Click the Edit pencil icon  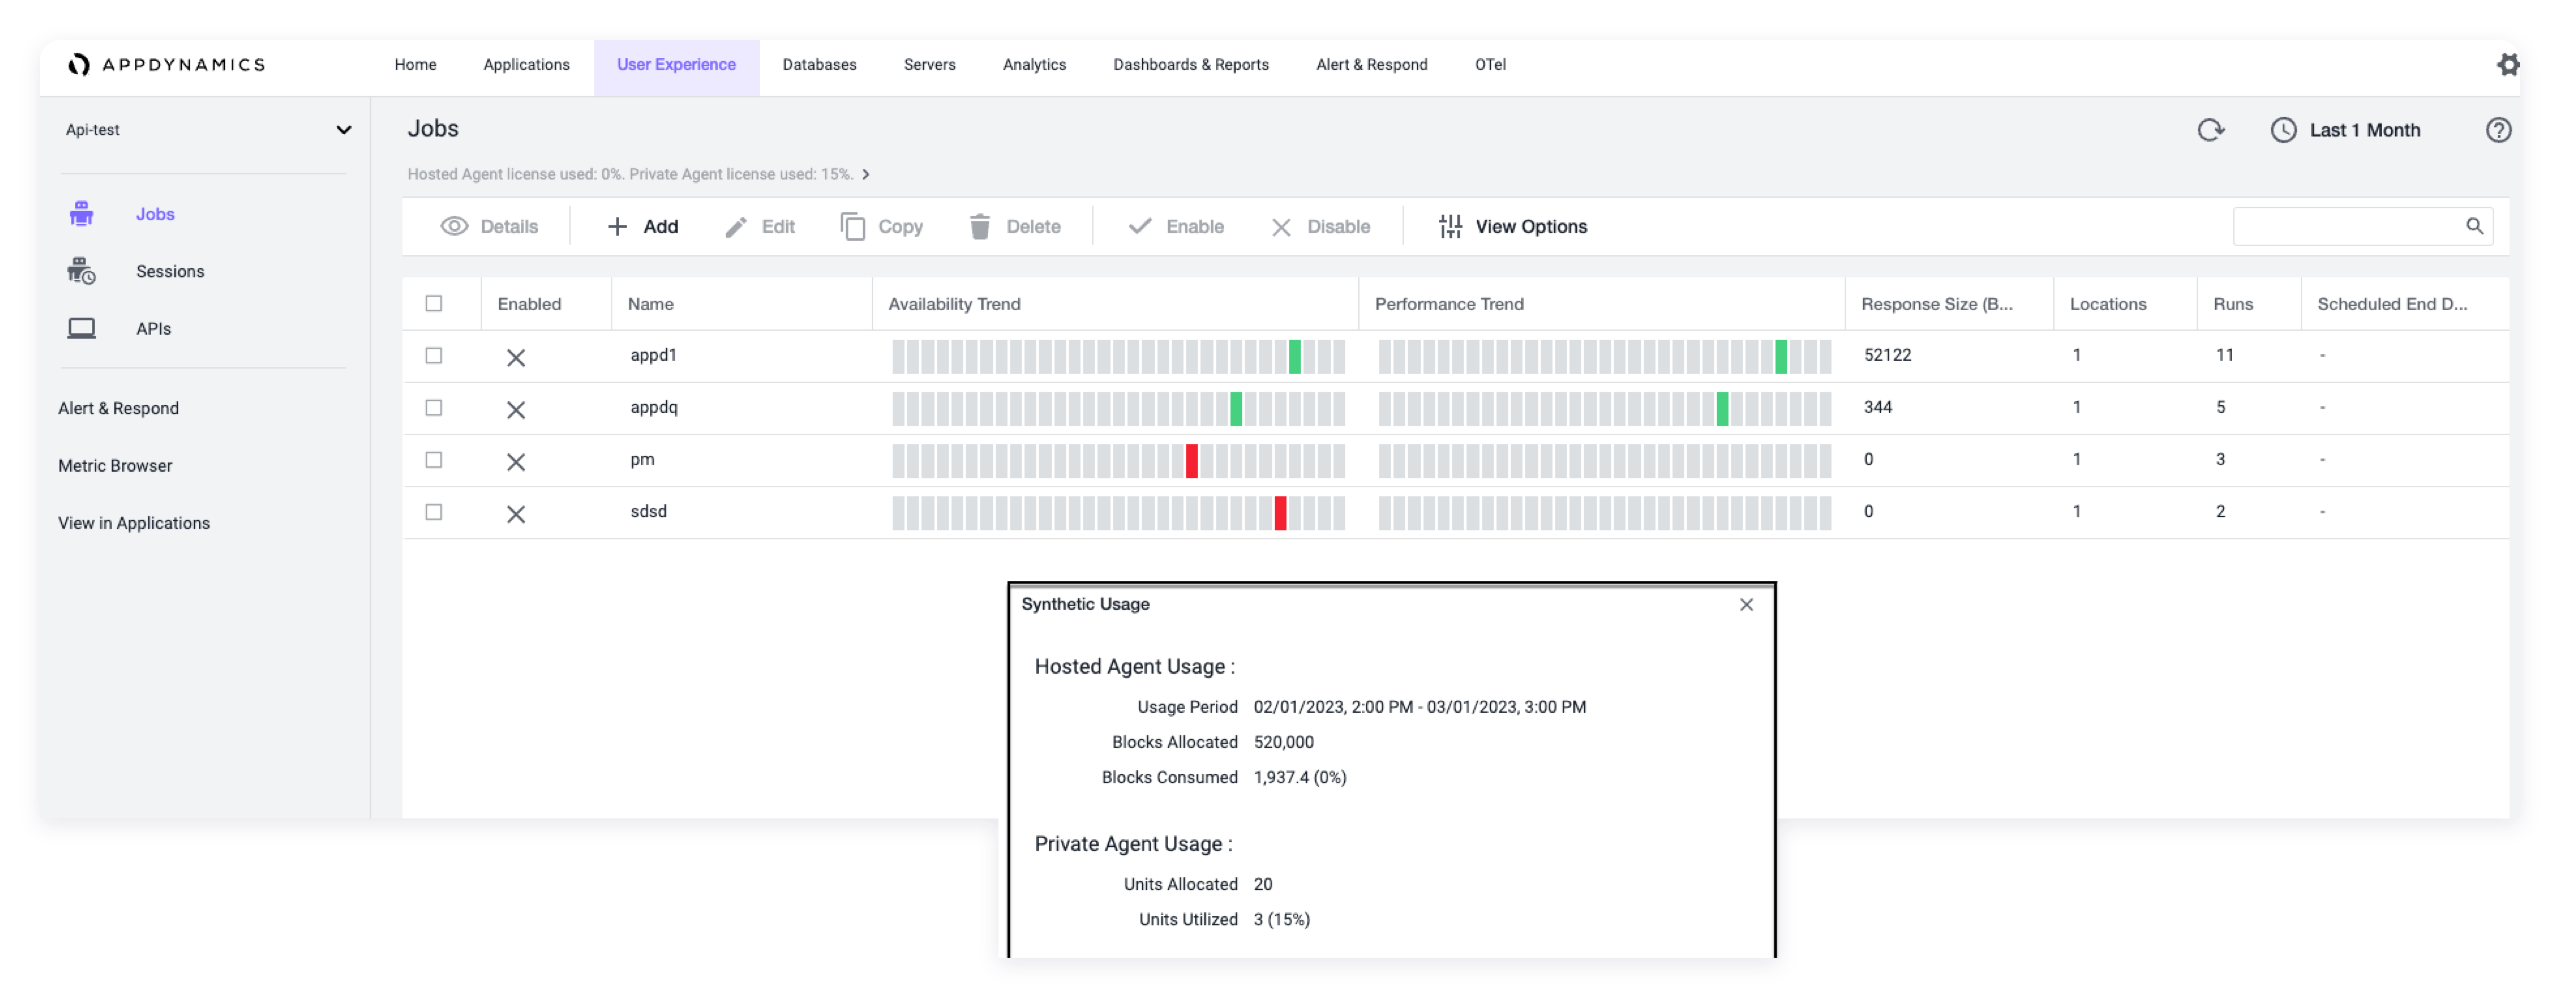click(736, 227)
